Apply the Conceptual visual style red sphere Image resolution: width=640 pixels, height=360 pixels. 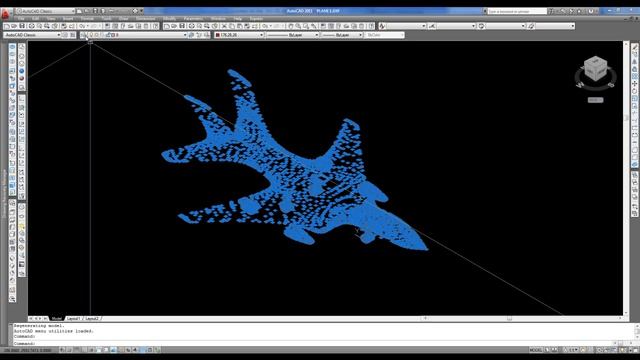(x=22, y=78)
